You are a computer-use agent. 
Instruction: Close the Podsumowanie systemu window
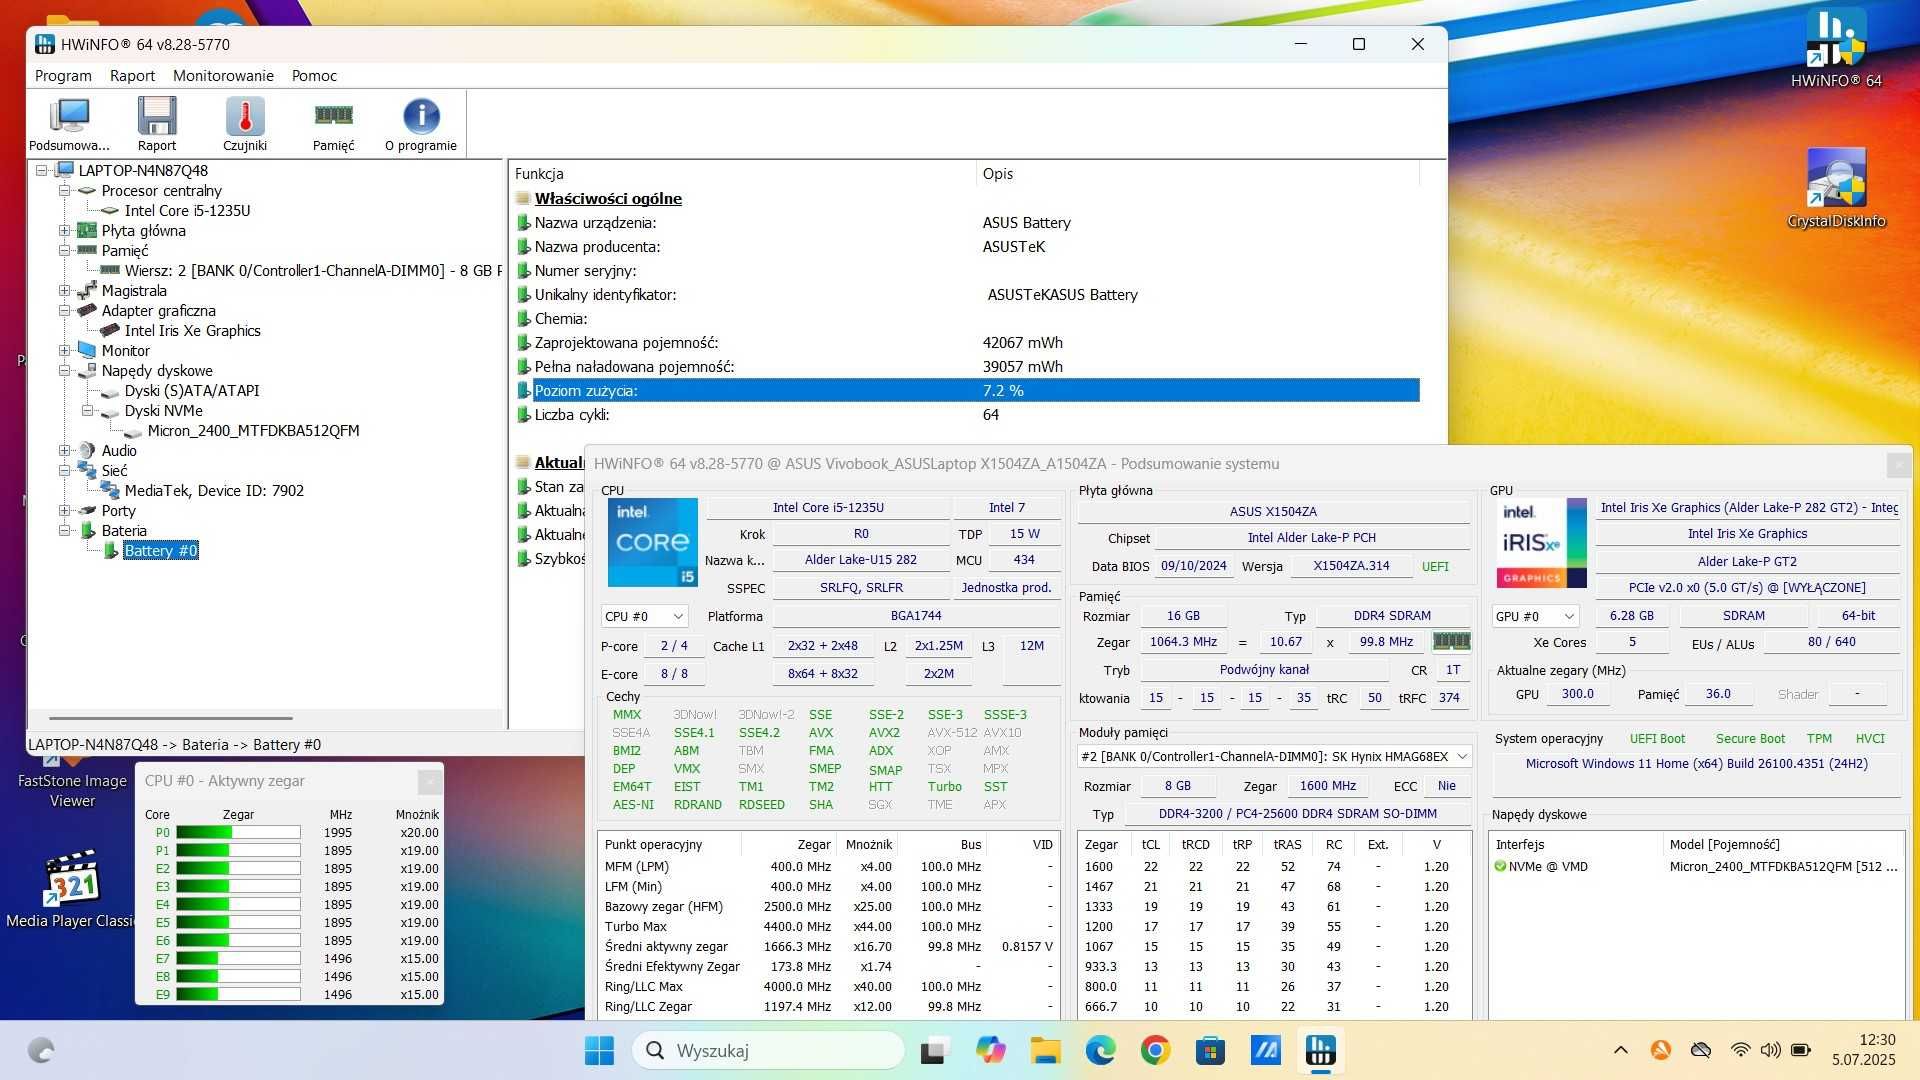[x=1897, y=464]
